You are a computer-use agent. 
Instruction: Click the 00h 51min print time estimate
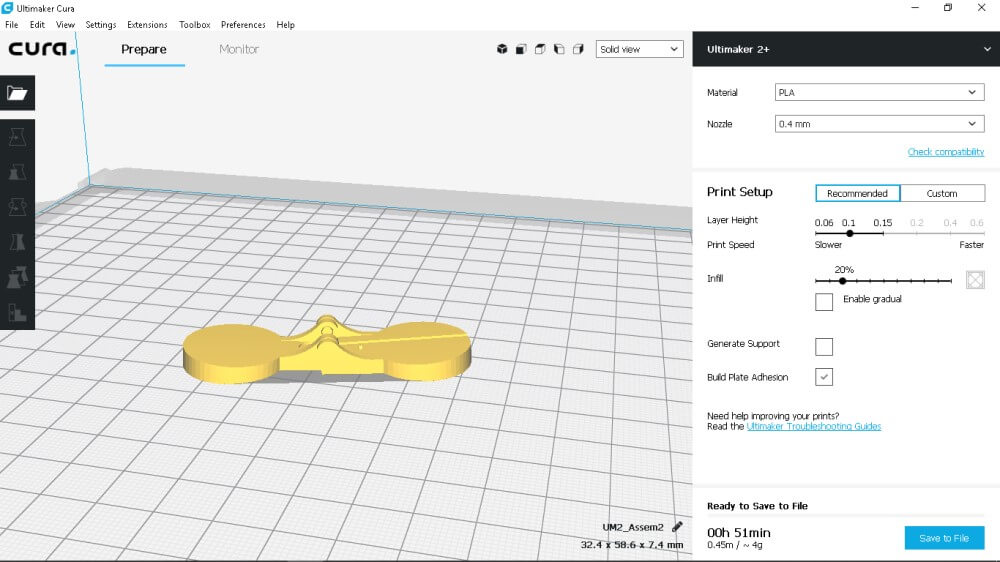[x=739, y=532]
